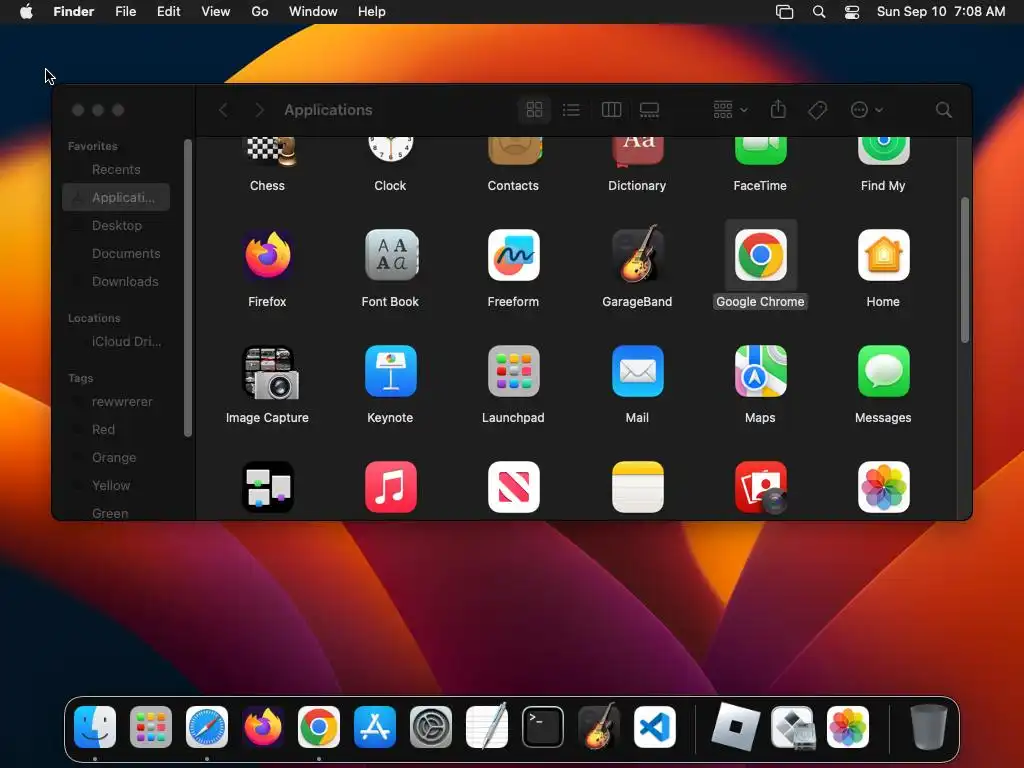Image resolution: width=1024 pixels, height=768 pixels.
Task: Select the Contacts app icon
Action: tap(514, 151)
